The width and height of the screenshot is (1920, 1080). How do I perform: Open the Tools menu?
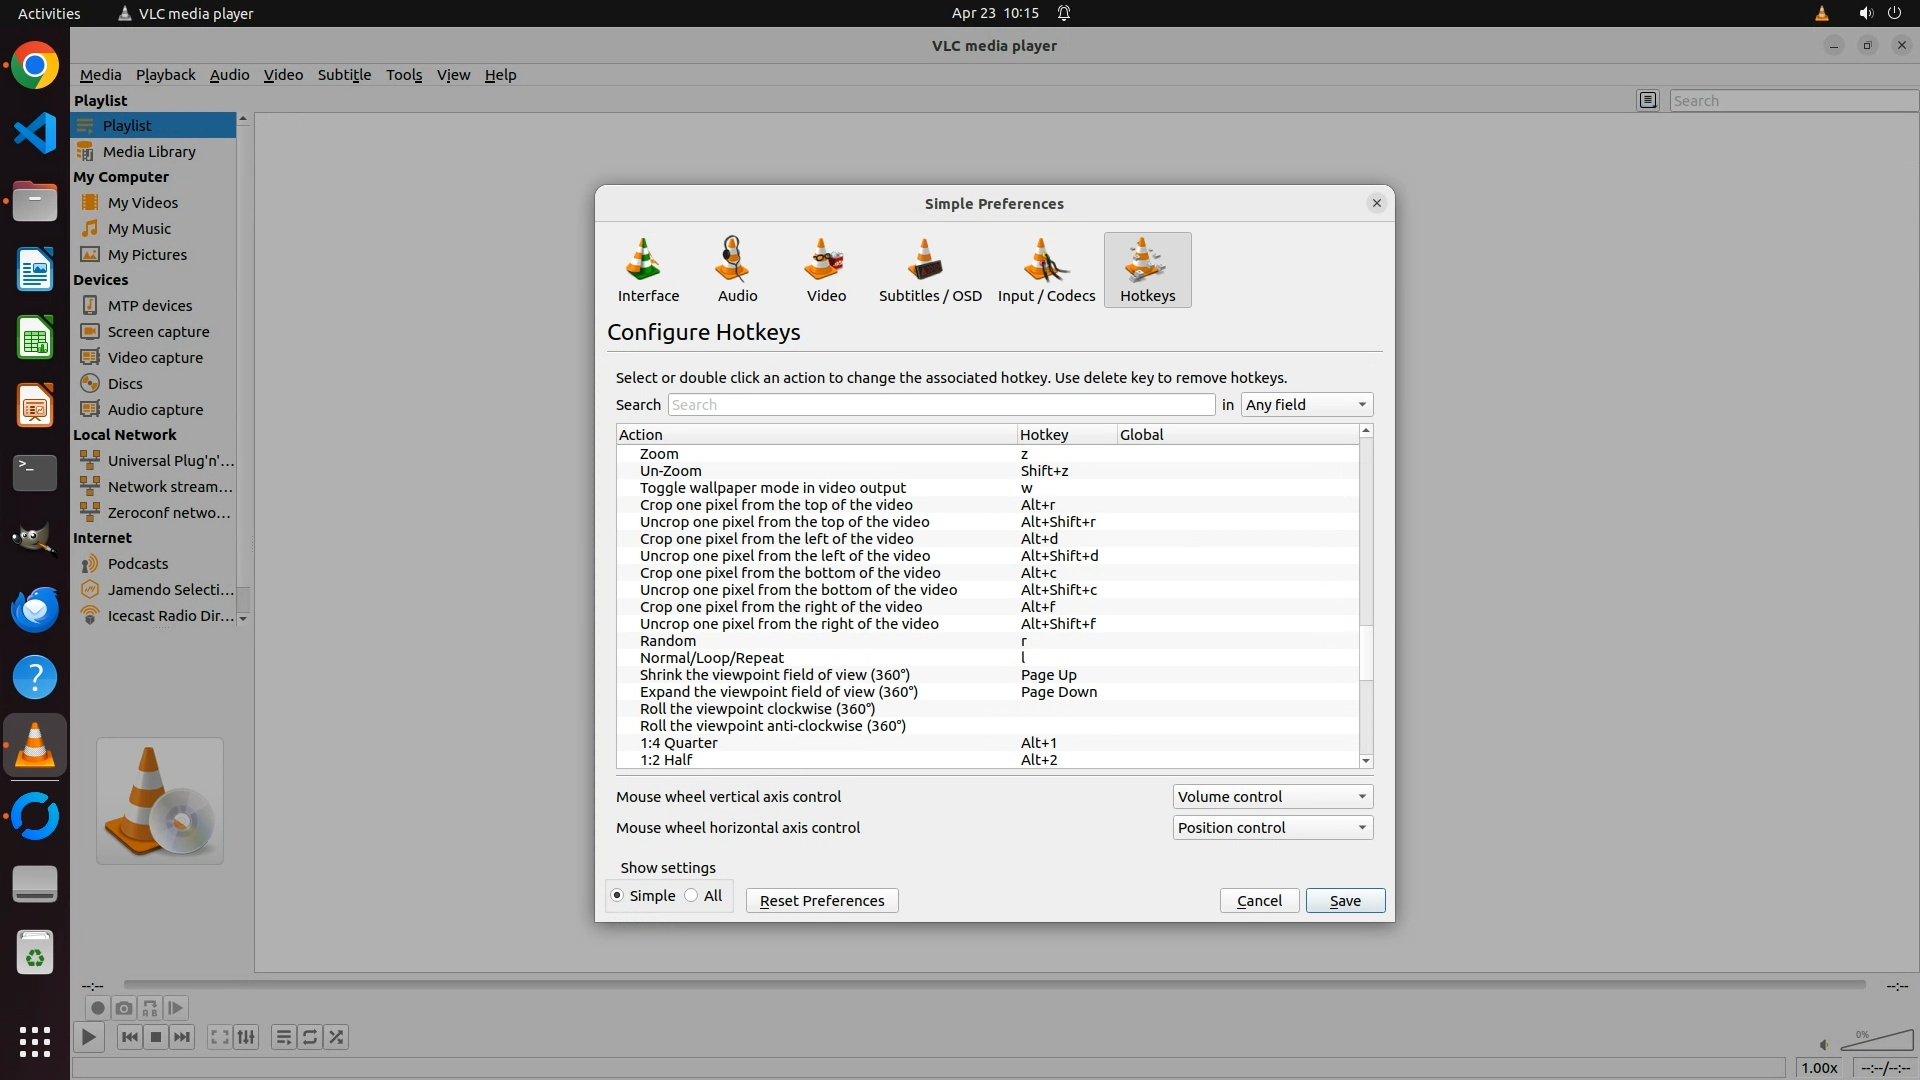[404, 75]
